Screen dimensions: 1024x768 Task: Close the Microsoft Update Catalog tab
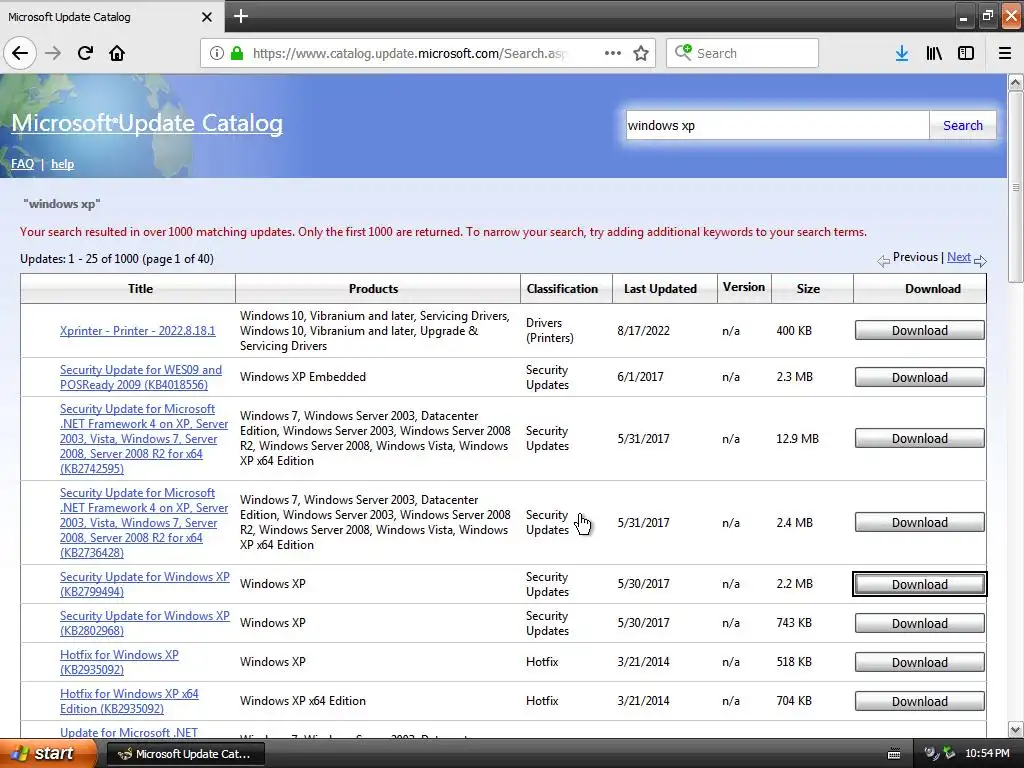(207, 17)
